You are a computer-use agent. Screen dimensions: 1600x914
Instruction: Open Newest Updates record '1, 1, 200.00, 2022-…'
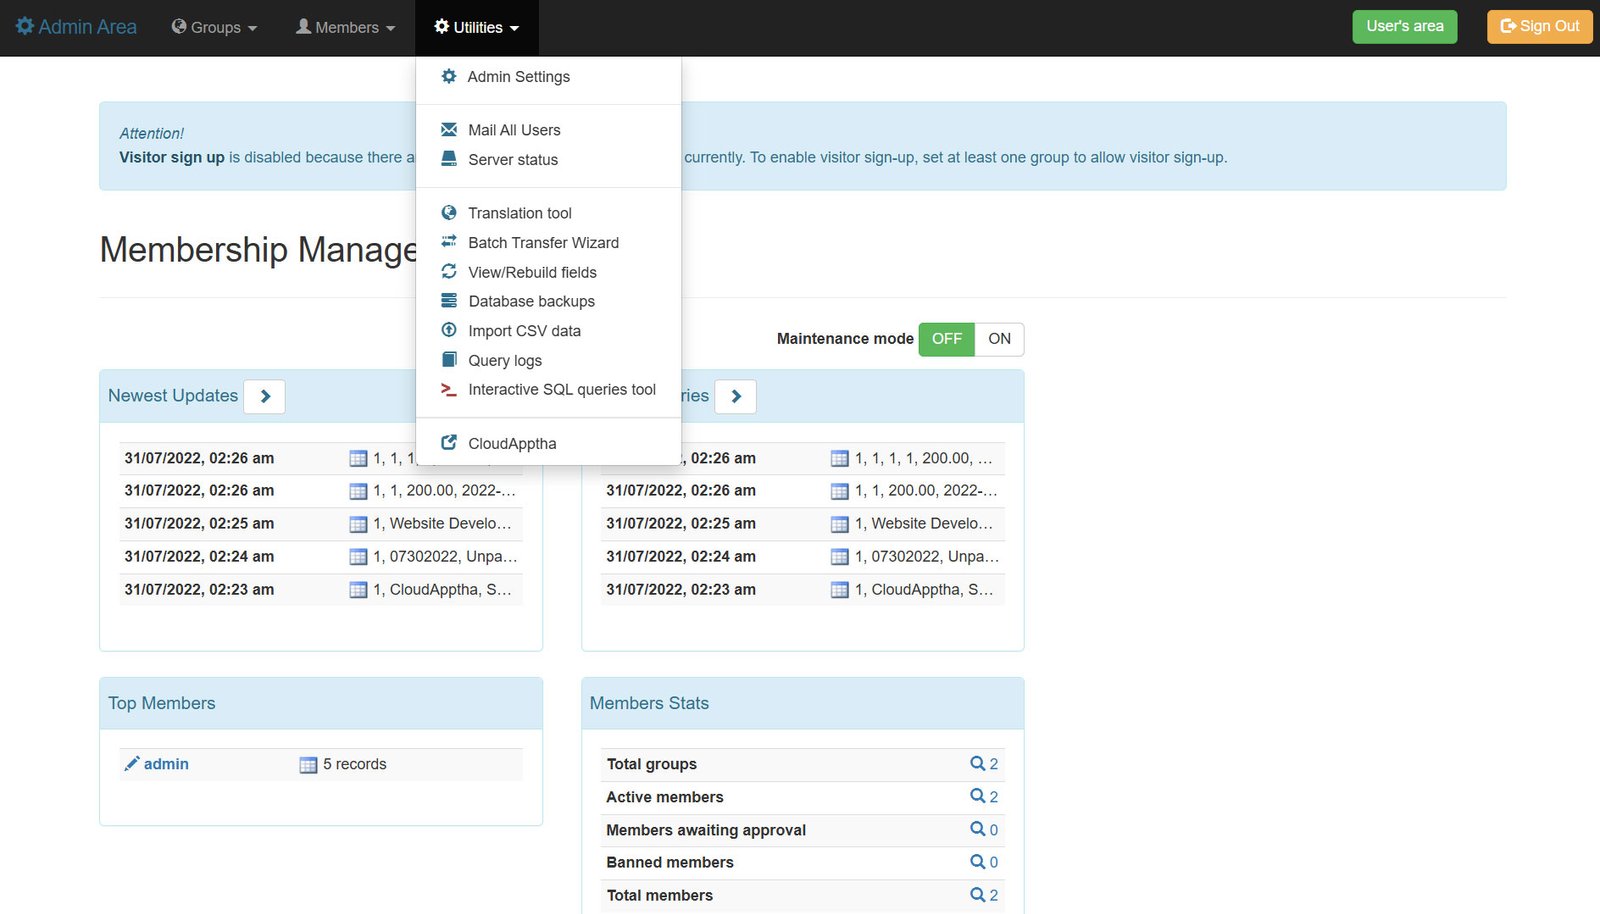click(444, 490)
